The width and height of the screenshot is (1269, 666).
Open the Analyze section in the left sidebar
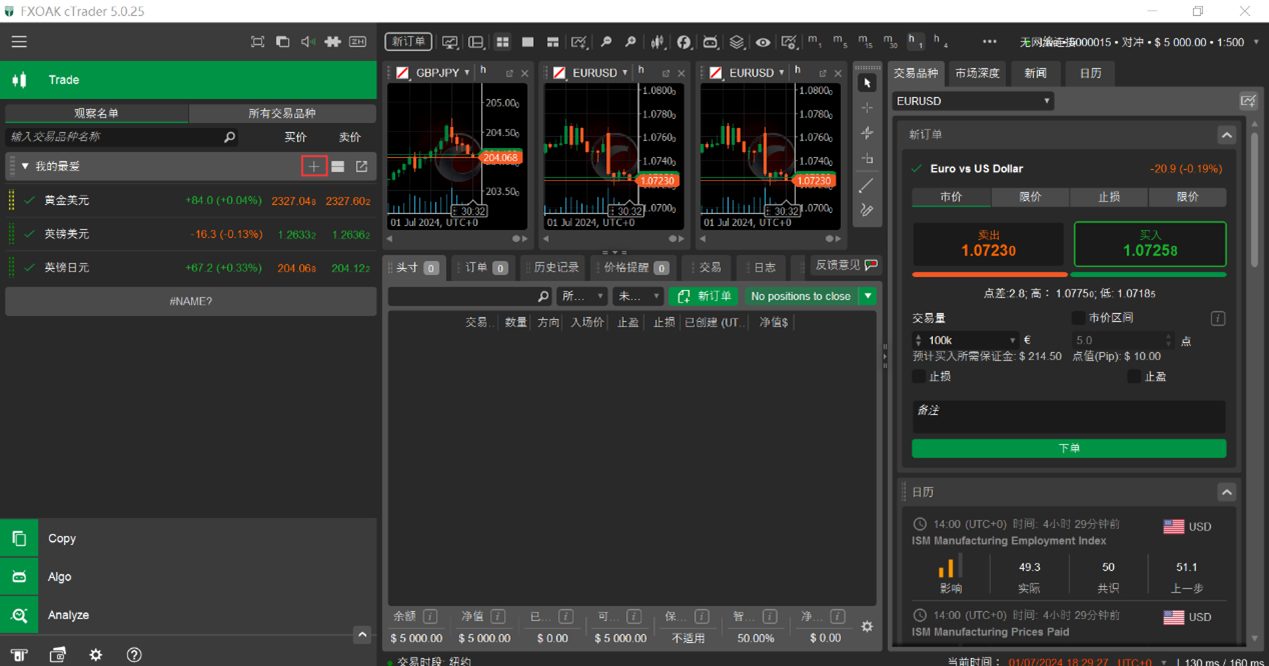click(70, 614)
